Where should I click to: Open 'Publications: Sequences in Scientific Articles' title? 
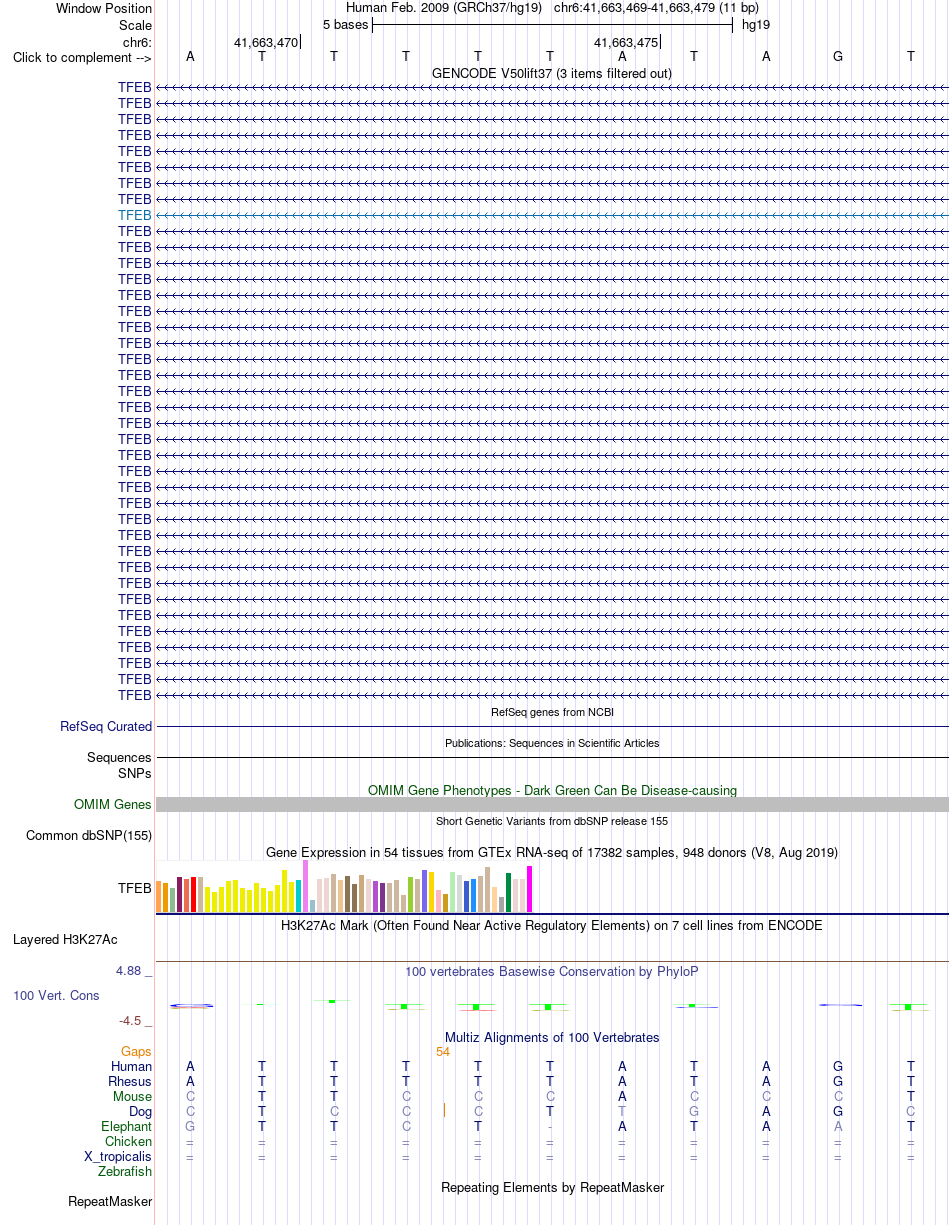pos(552,743)
